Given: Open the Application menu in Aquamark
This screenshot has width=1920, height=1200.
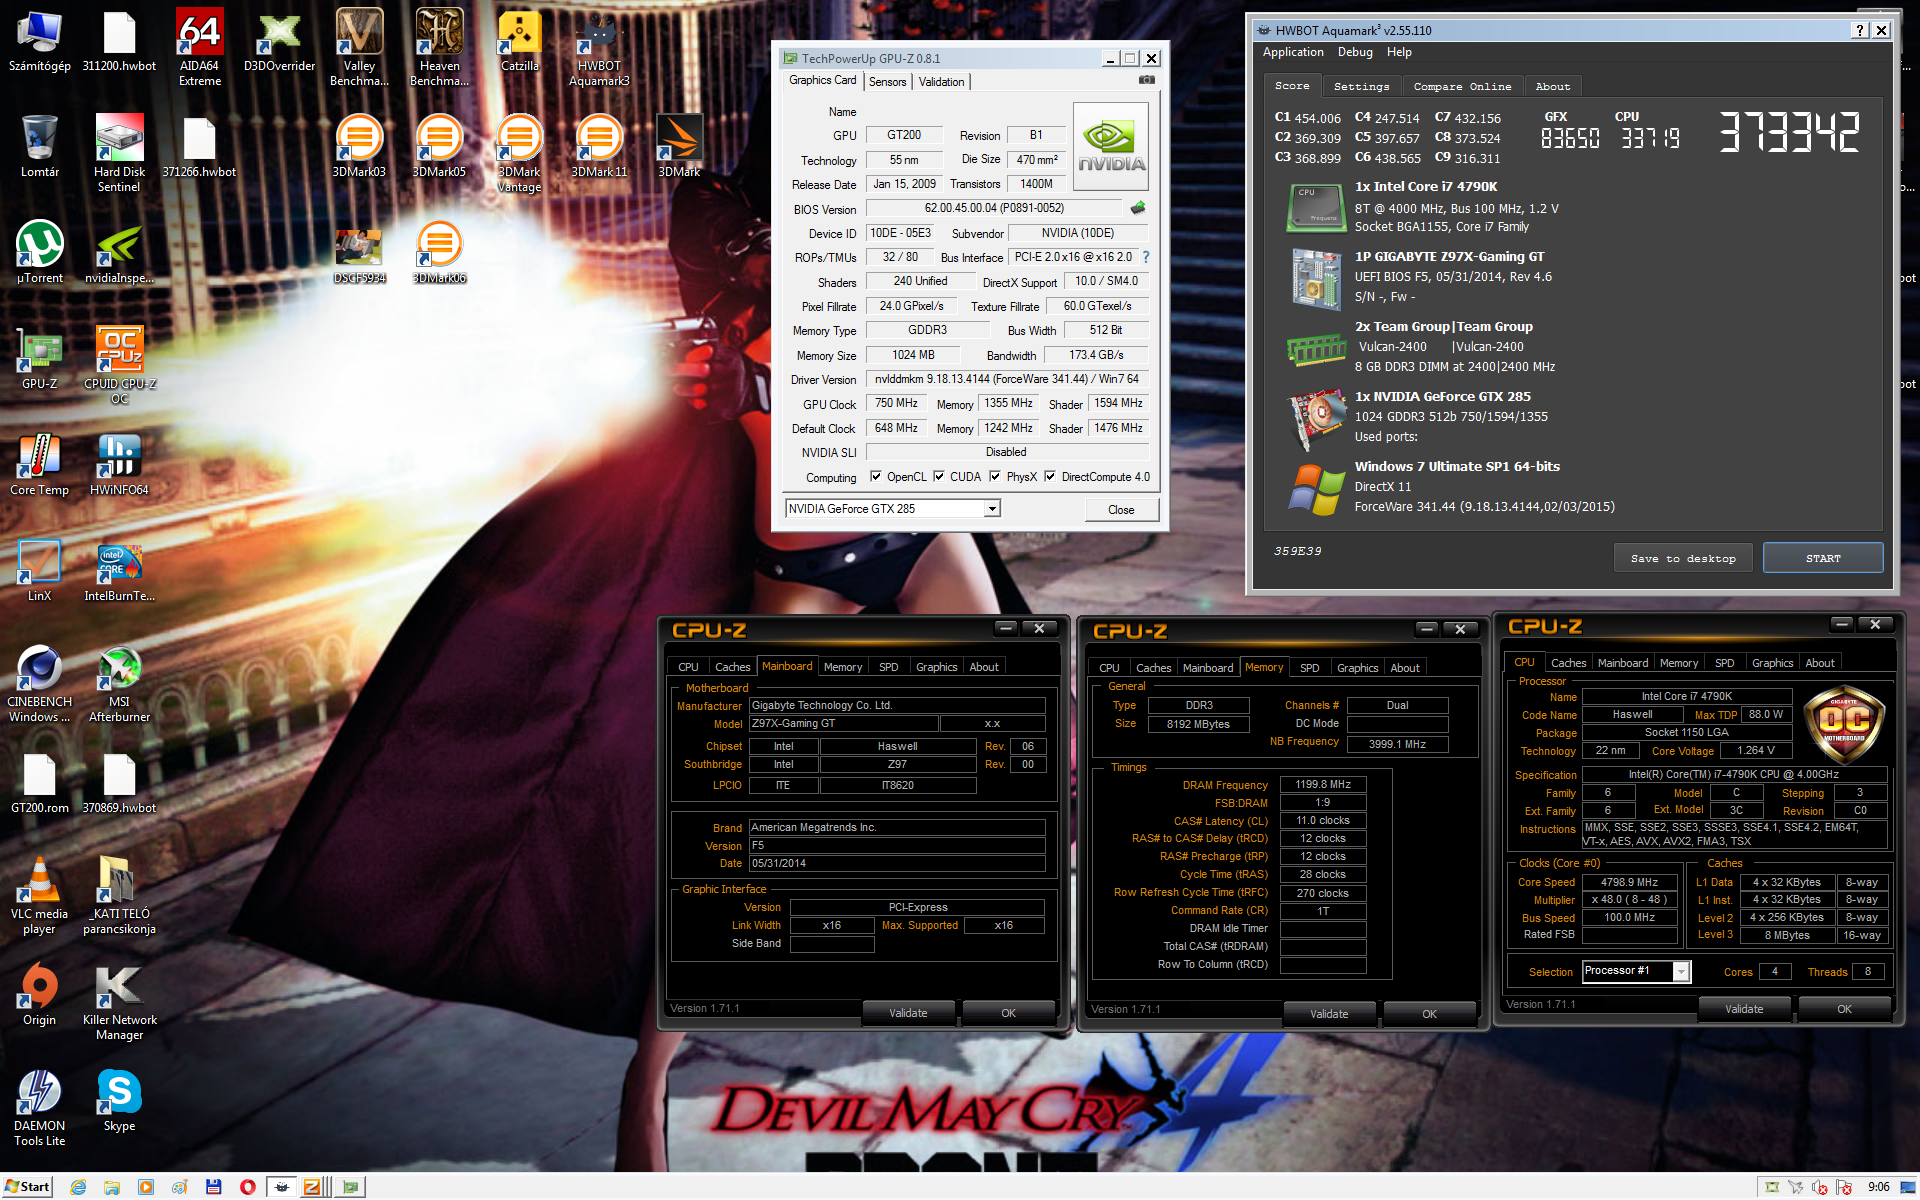Looking at the screenshot, I should [x=1292, y=52].
